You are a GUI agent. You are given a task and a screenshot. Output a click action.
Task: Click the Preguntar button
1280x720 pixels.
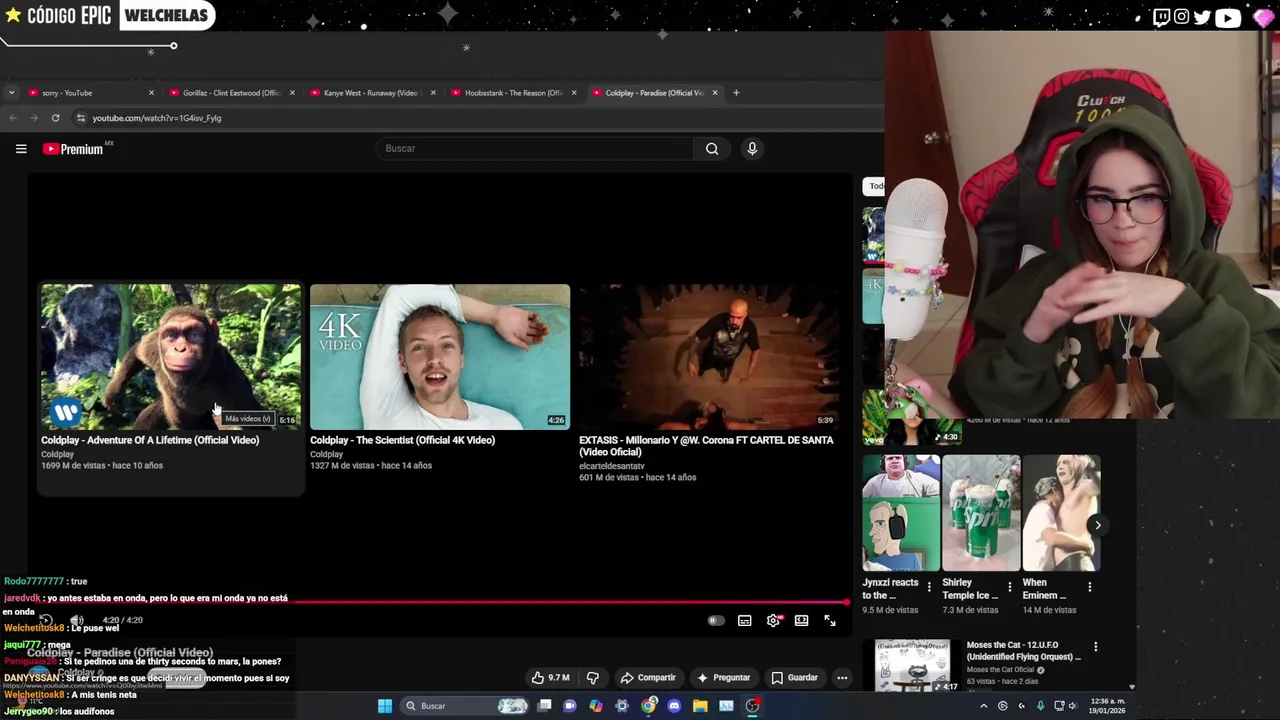[x=723, y=678]
